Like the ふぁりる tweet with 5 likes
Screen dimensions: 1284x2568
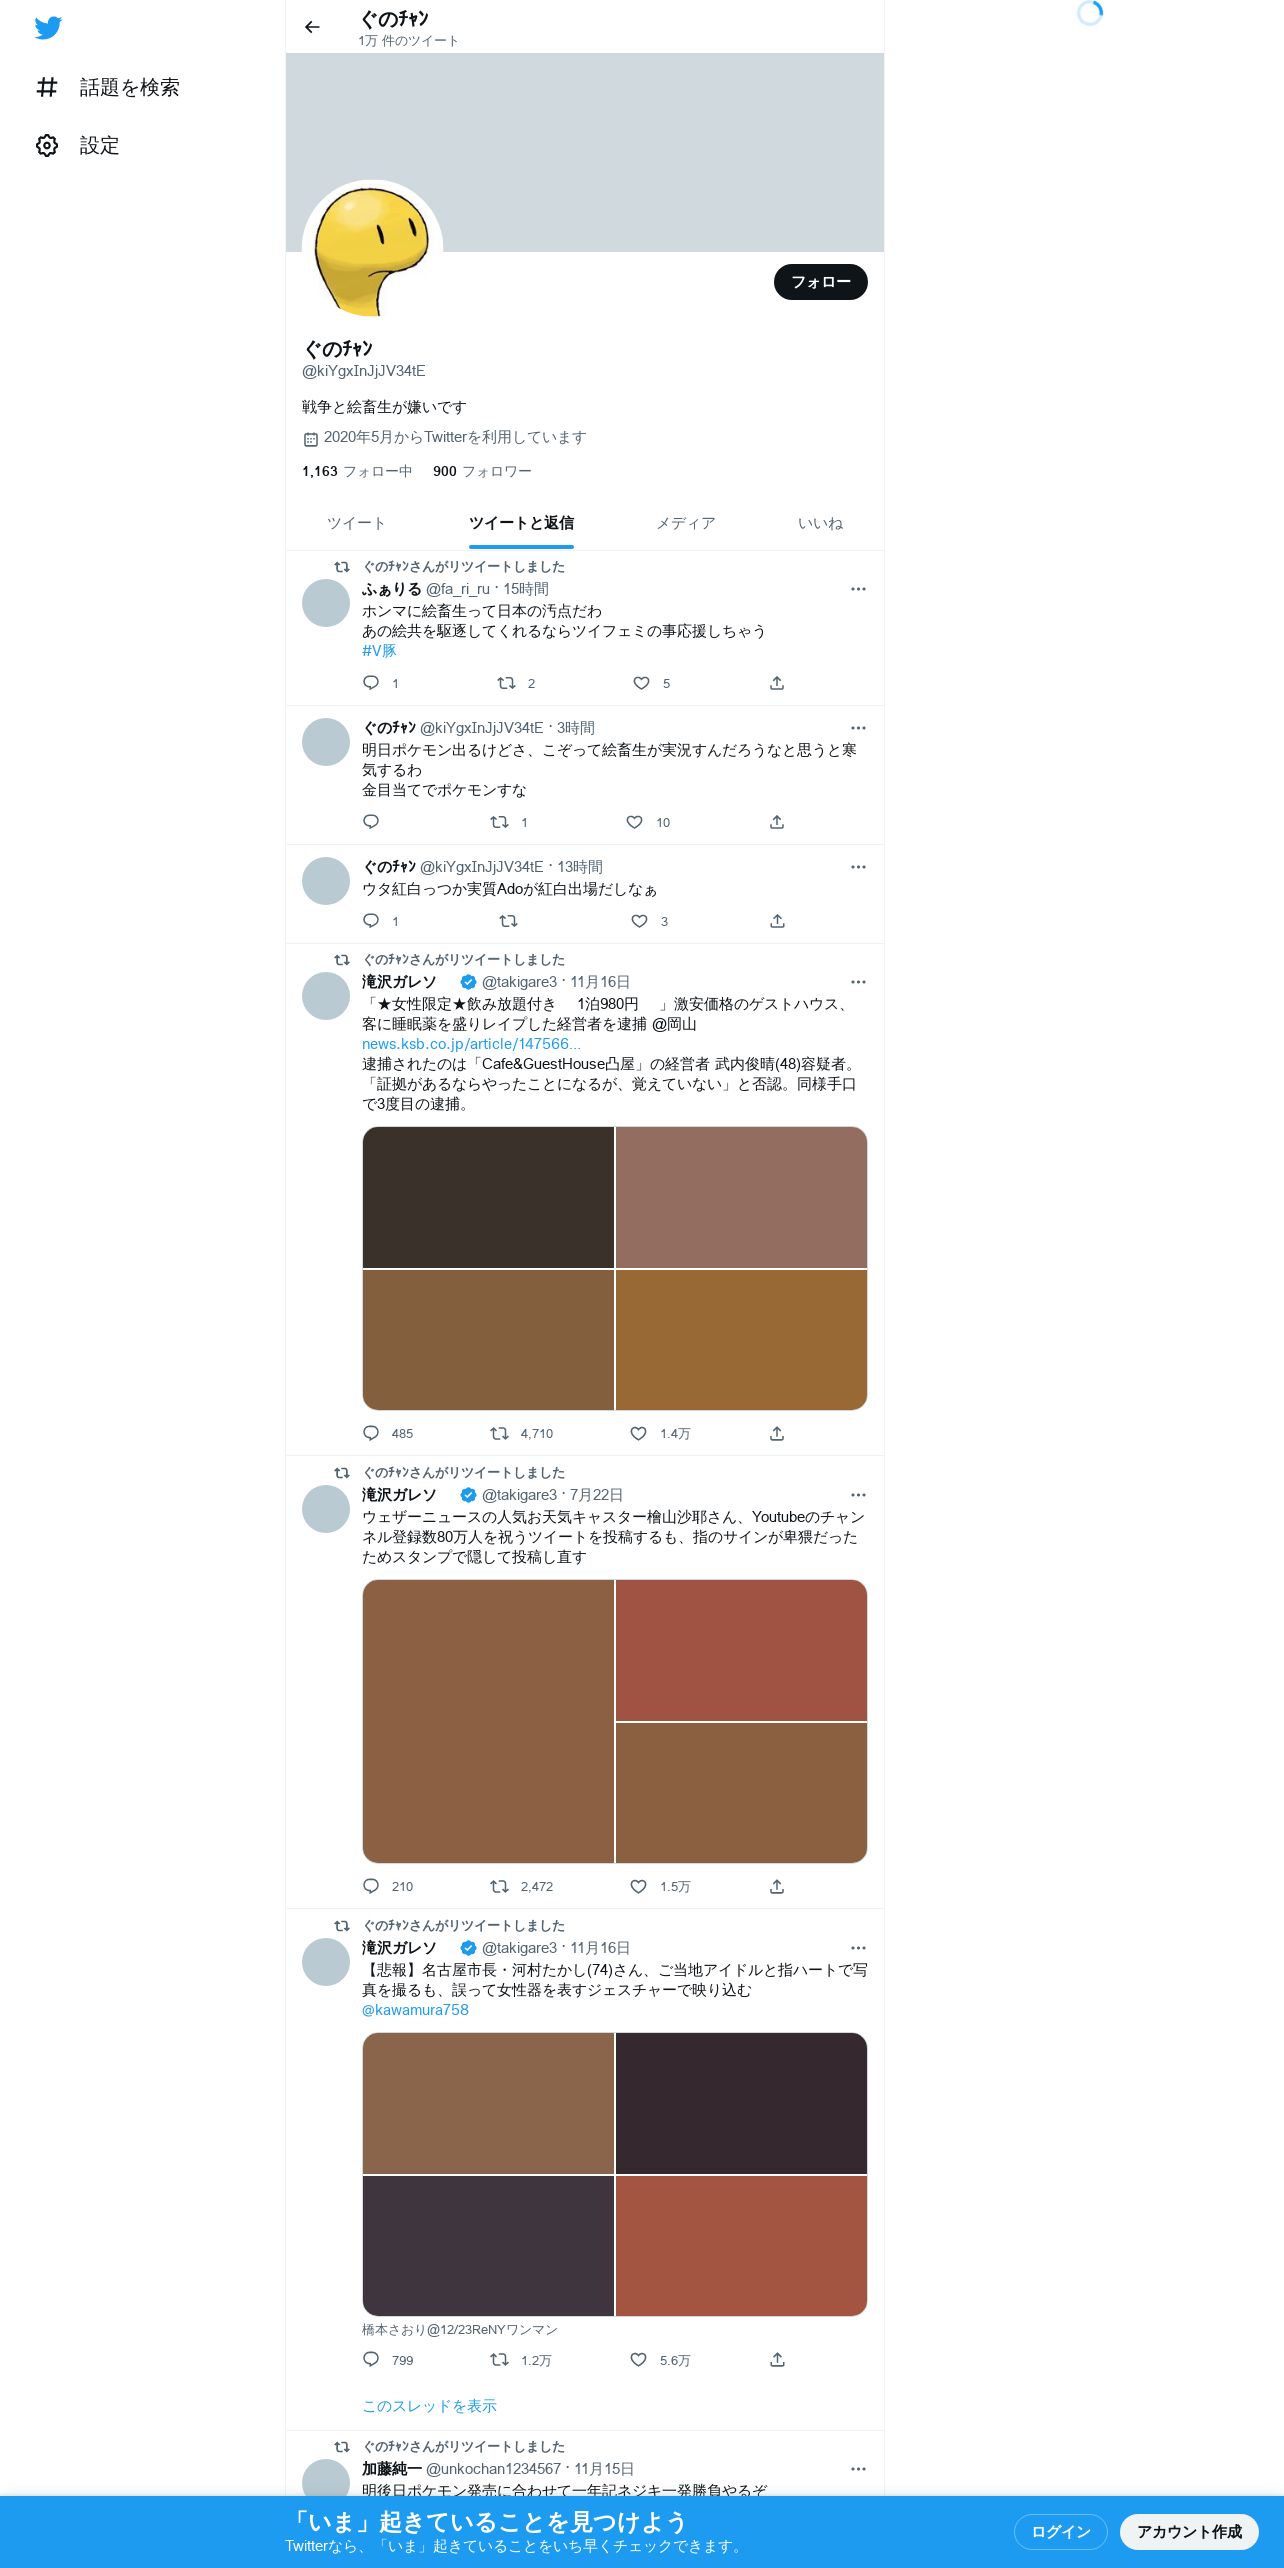641,683
